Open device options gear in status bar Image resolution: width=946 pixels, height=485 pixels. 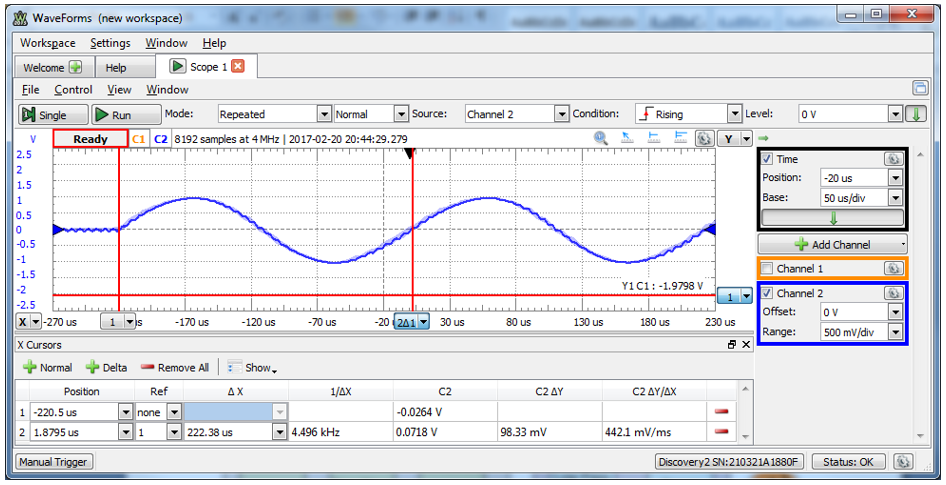[903, 462]
